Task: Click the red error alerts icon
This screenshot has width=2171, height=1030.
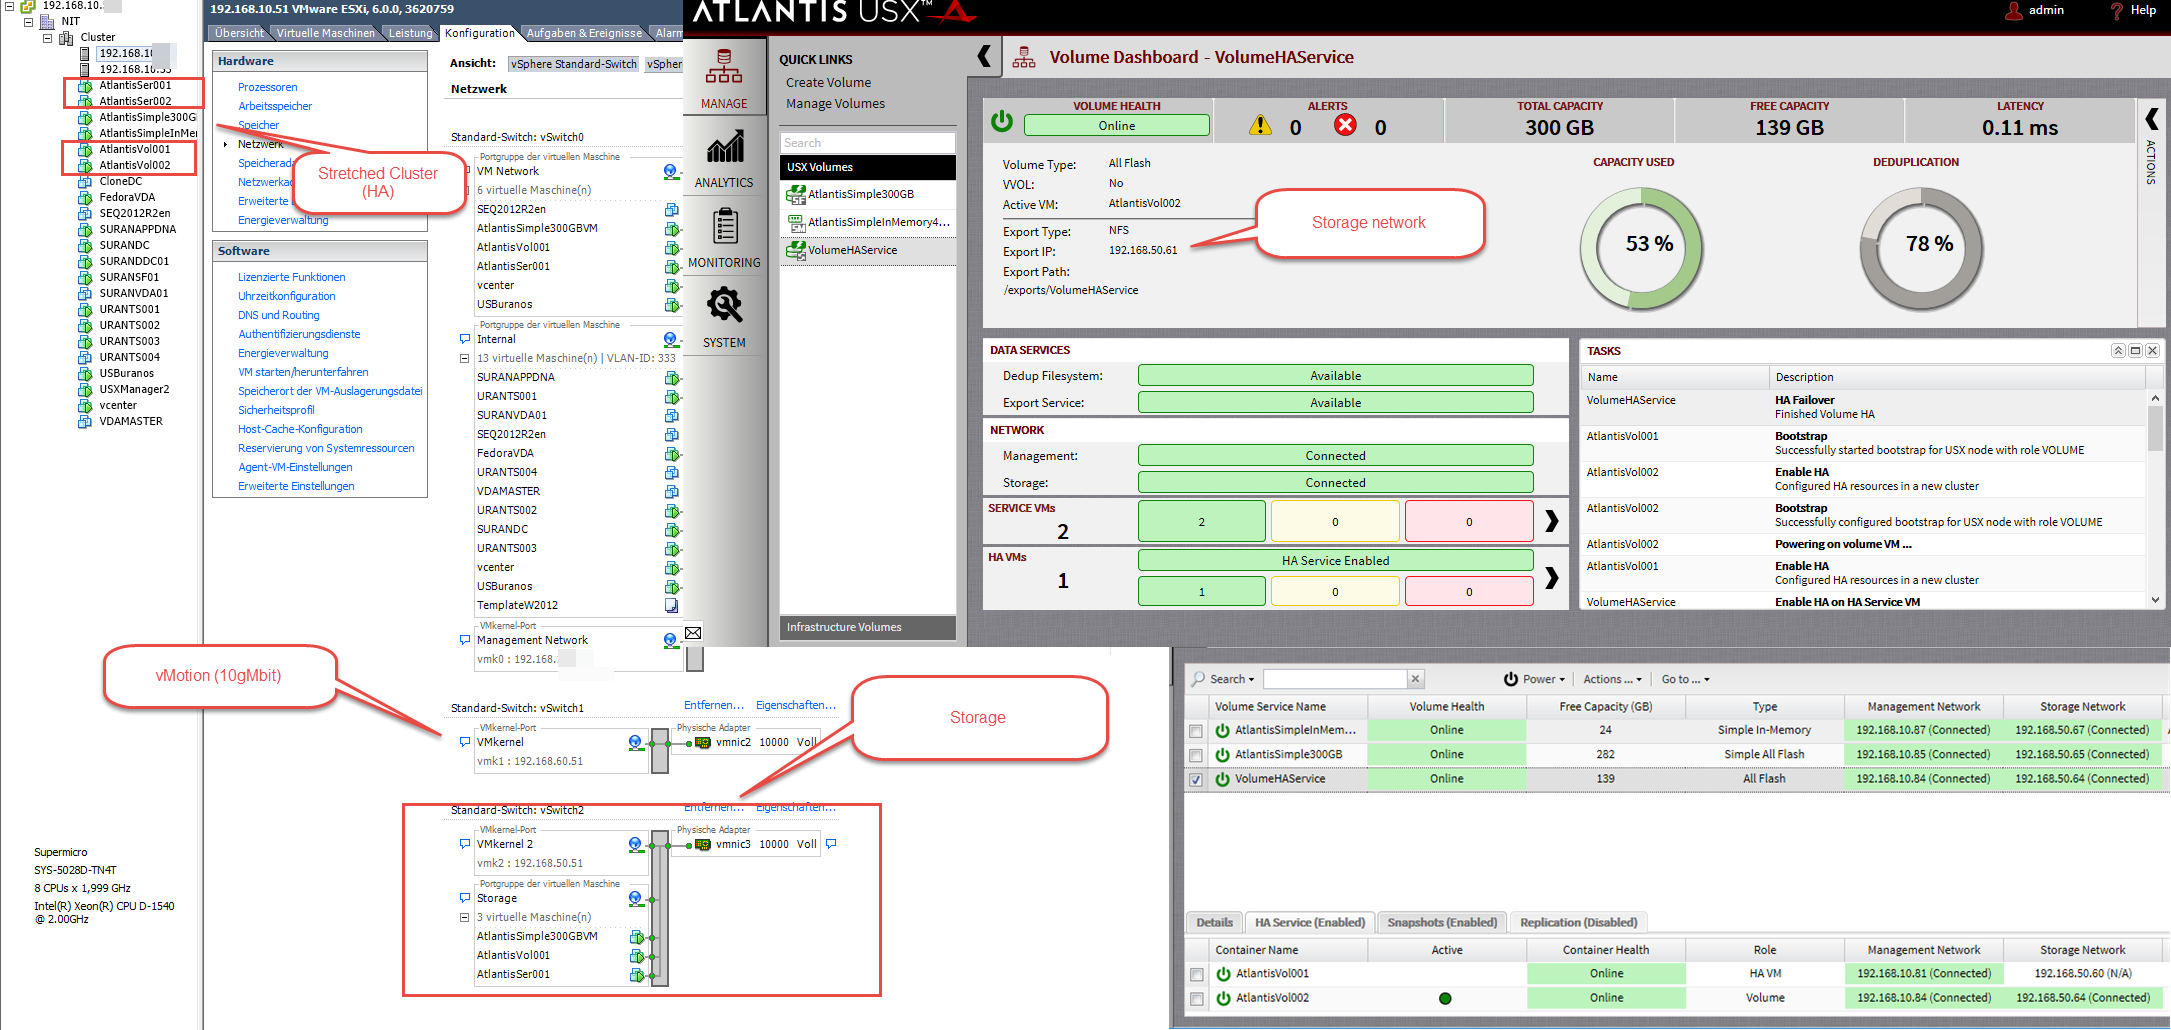Action: point(1346,125)
